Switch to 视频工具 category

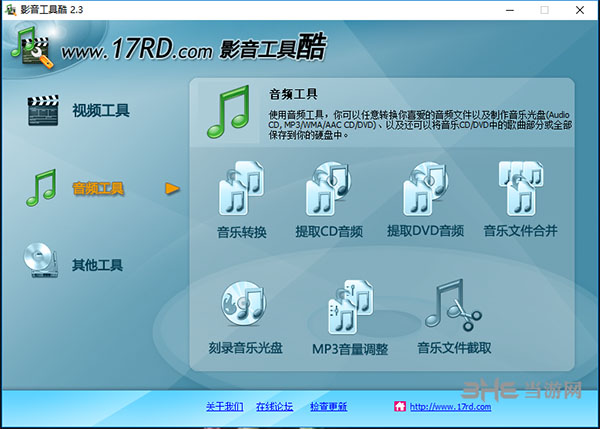(x=101, y=111)
